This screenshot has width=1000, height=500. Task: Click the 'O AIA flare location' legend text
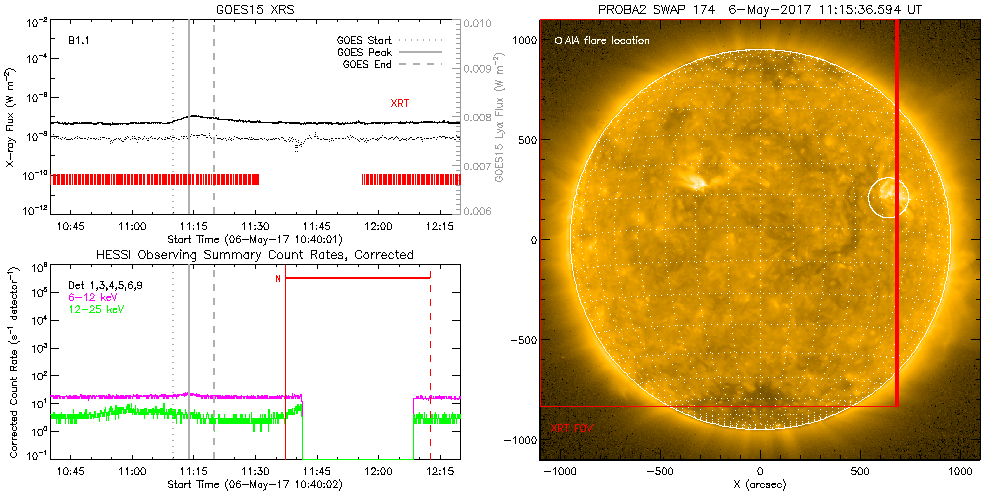point(602,41)
